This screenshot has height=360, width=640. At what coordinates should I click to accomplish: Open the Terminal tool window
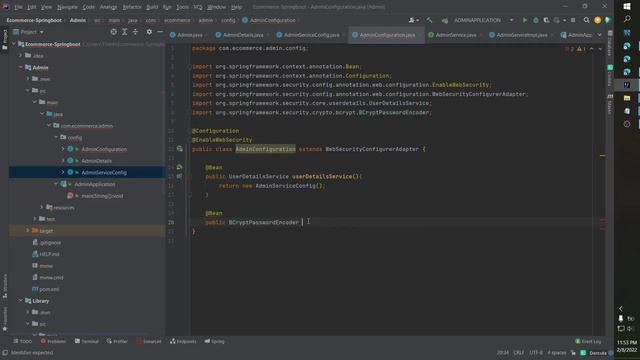(x=87, y=341)
